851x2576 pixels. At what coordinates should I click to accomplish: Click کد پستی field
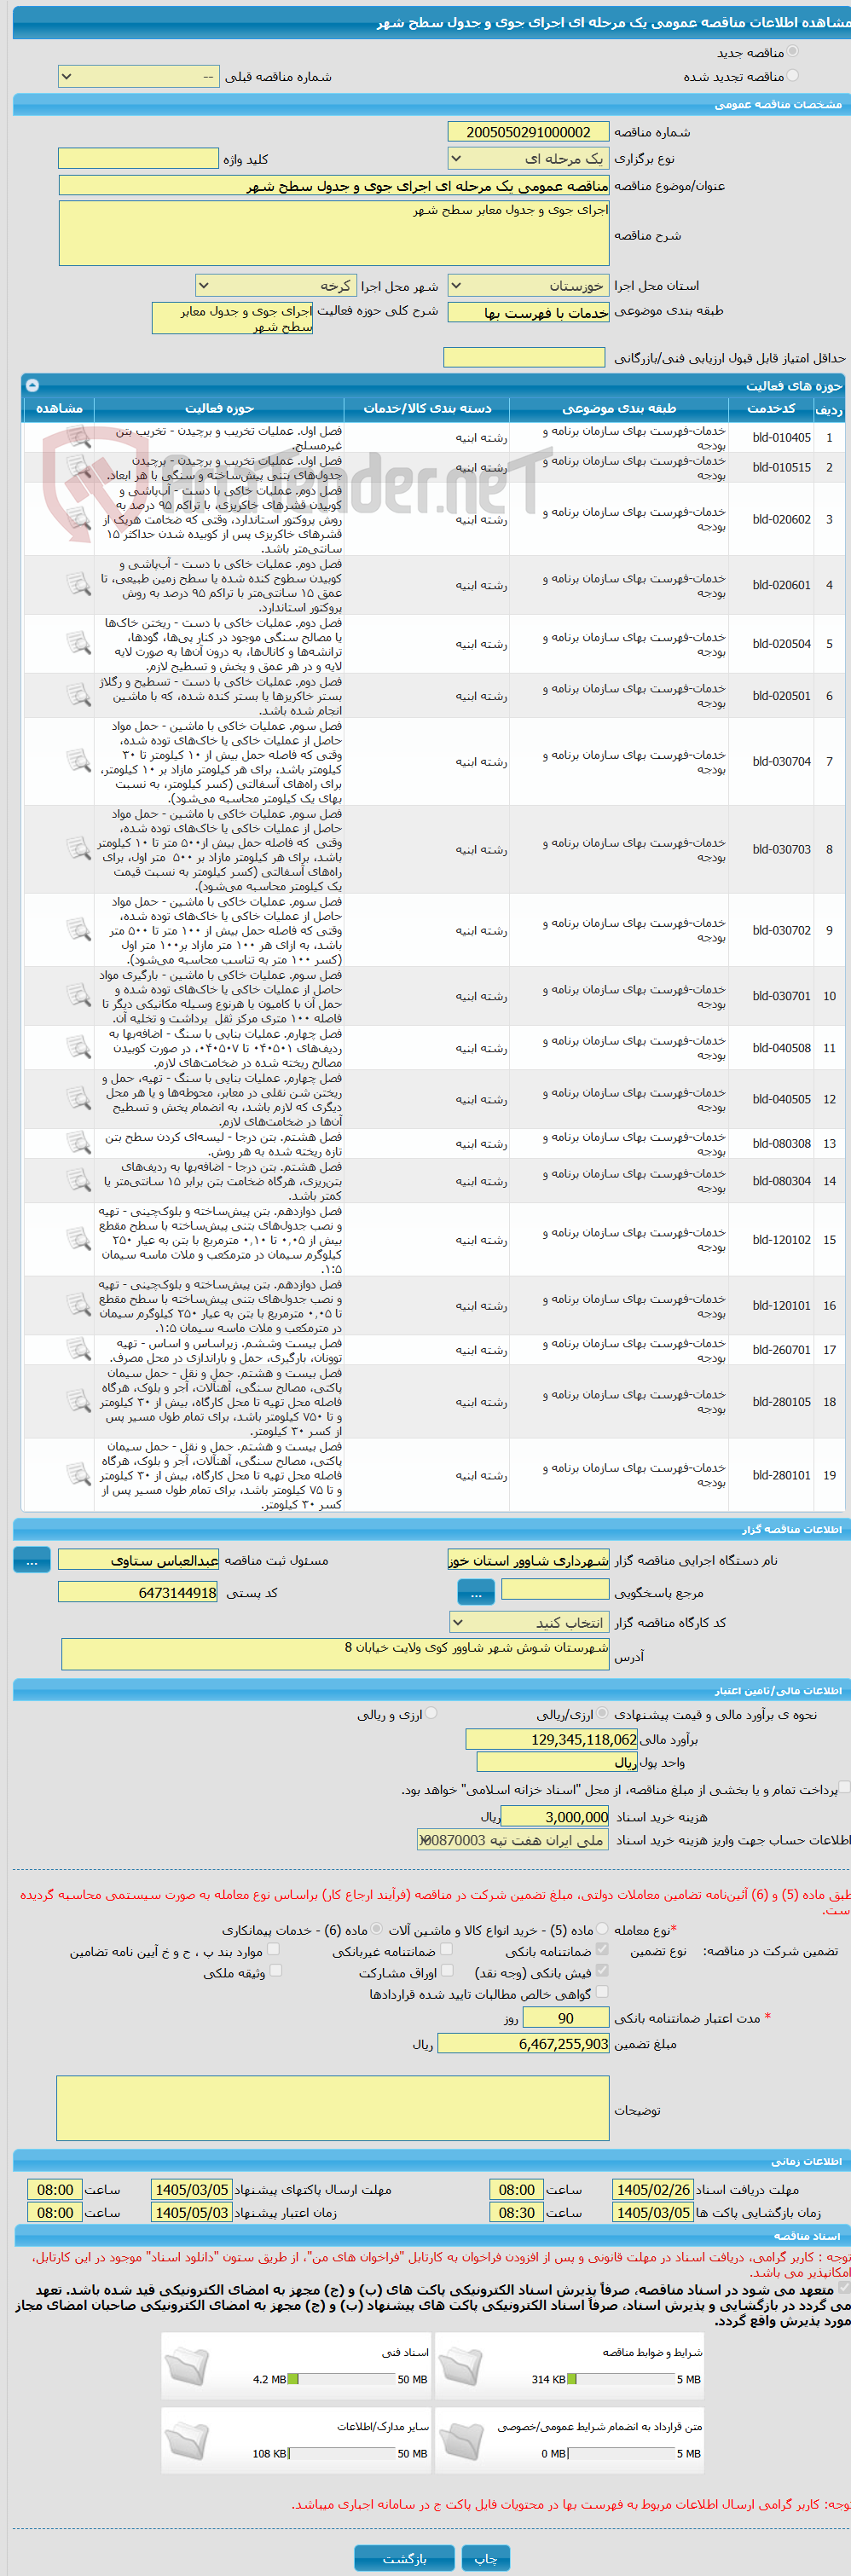click(138, 1592)
